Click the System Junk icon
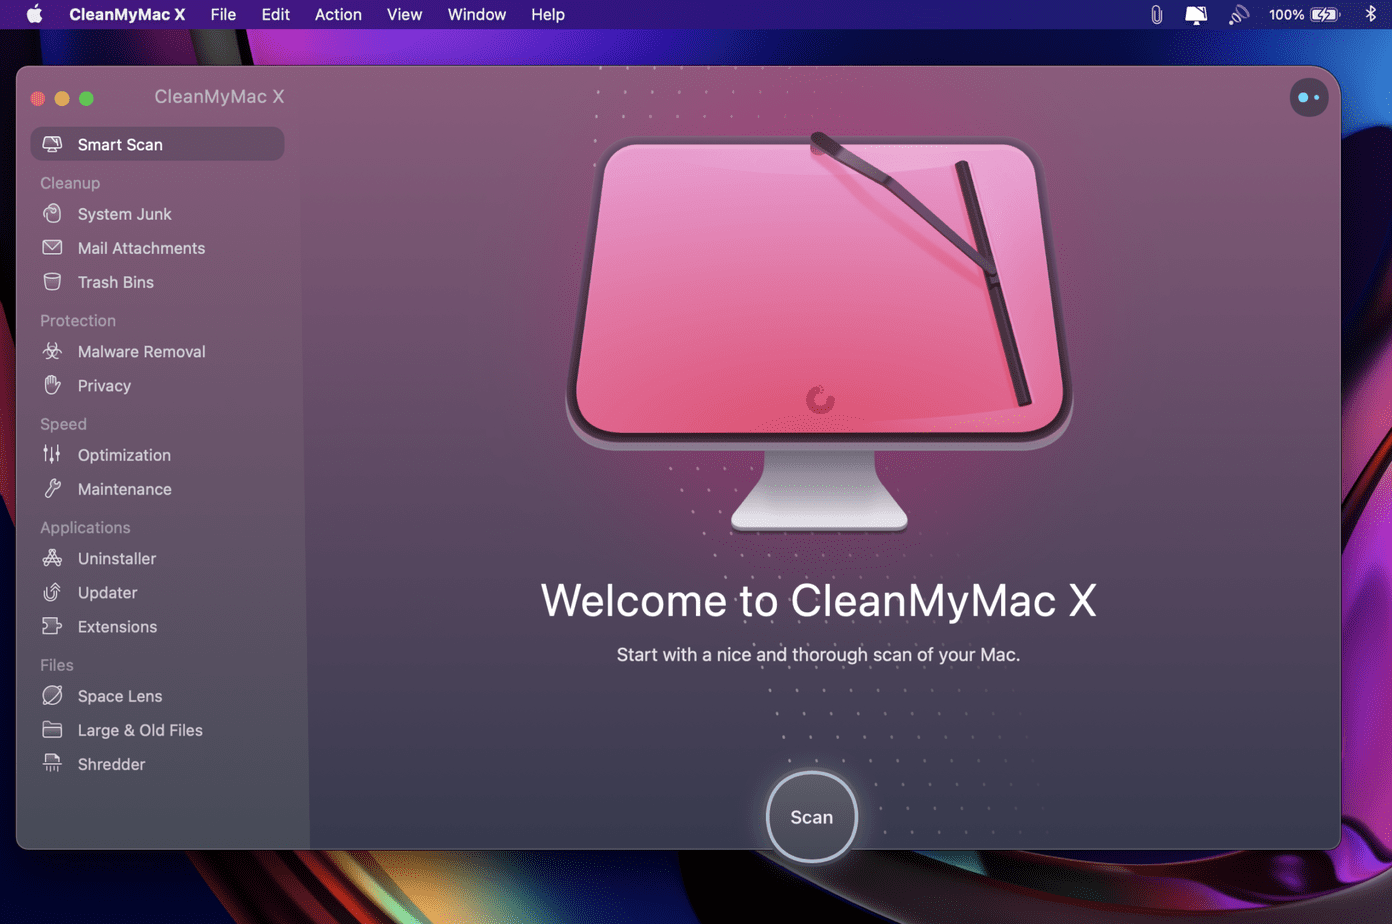The image size is (1392, 924). 52,214
